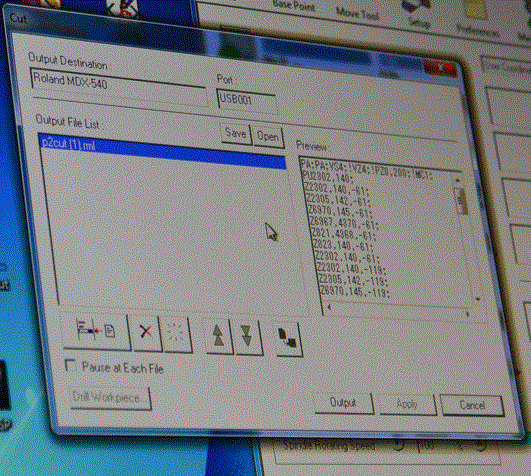Cancel the Cut dialog

(472, 405)
